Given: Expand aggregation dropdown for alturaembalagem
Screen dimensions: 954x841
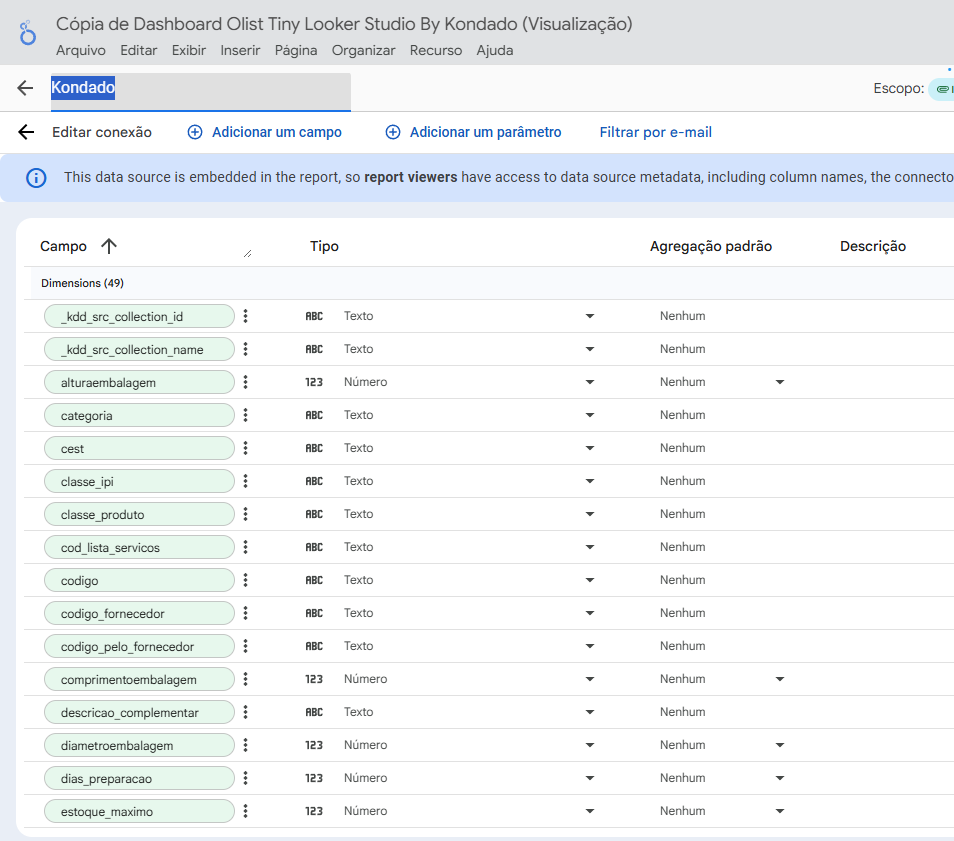Looking at the screenshot, I should pos(779,382).
